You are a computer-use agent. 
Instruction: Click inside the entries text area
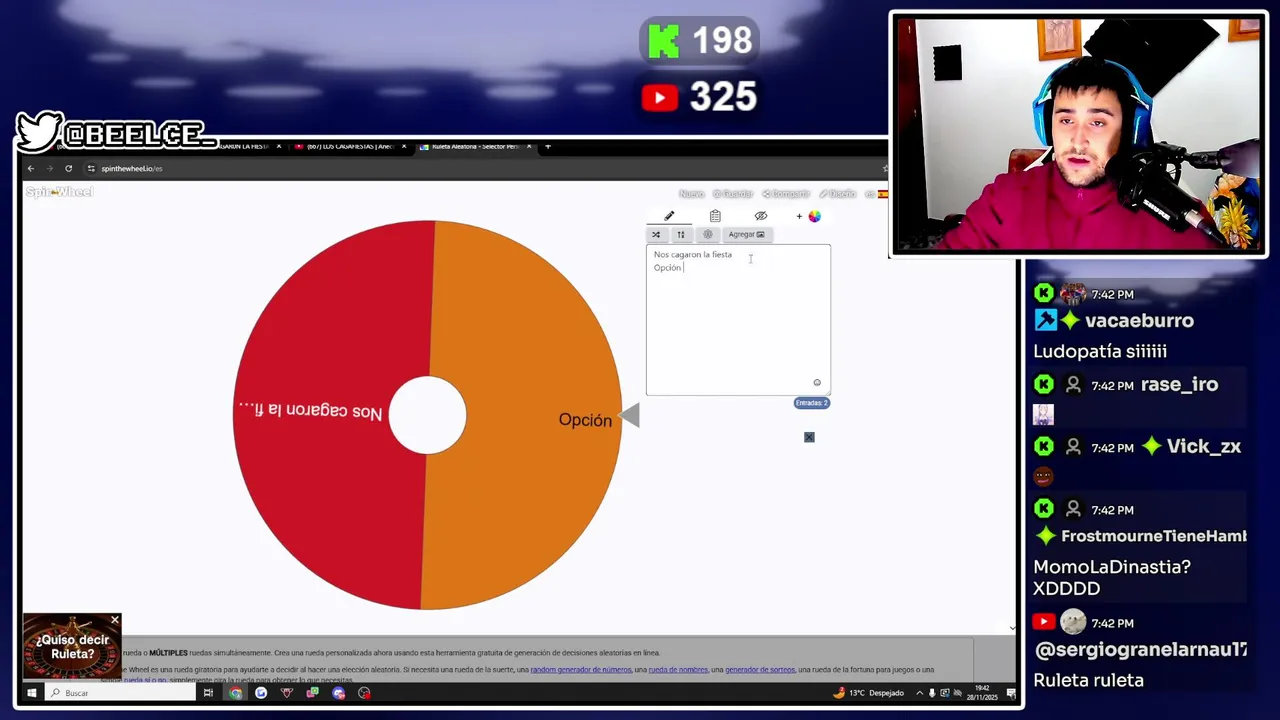point(738,320)
